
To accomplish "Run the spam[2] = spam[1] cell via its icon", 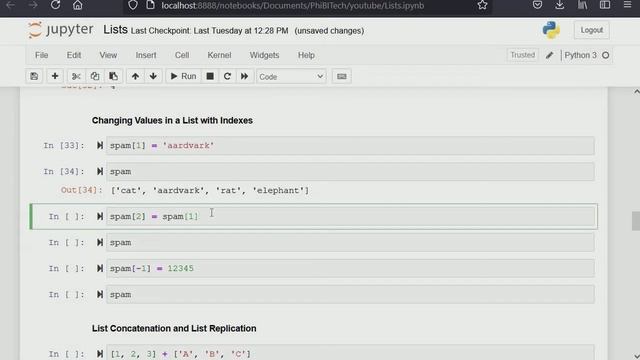I will click(100, 217).
